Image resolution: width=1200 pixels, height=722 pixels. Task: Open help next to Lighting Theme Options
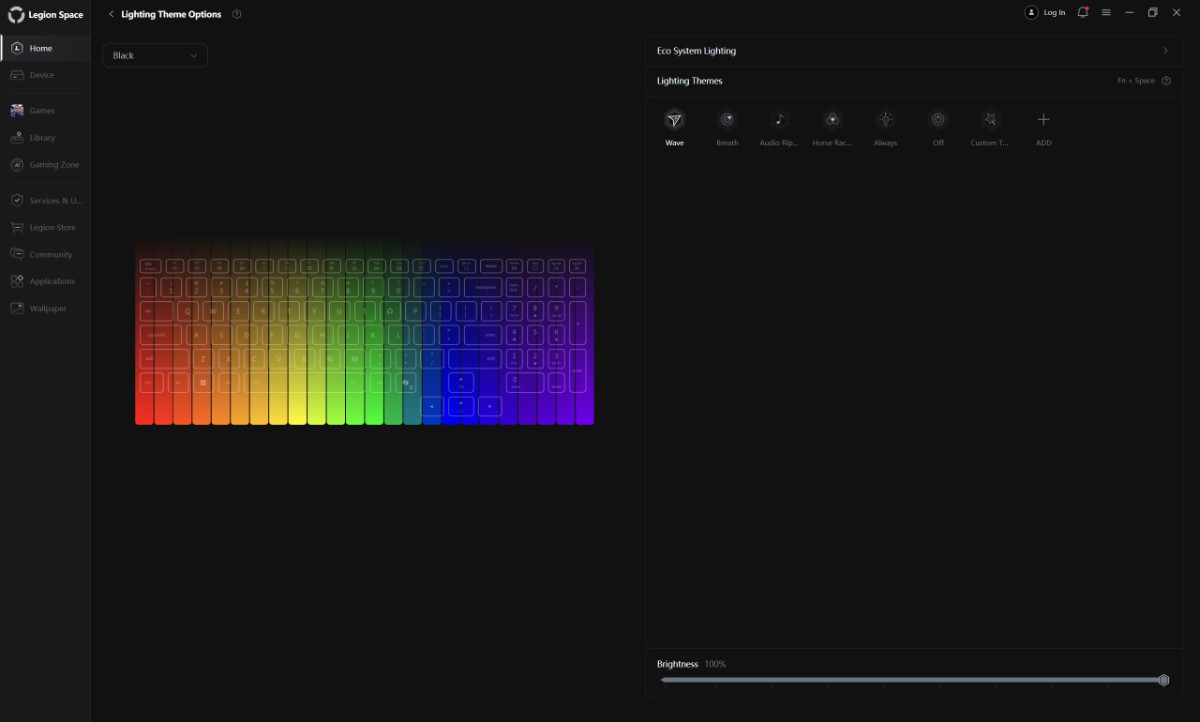coord(236,14)
